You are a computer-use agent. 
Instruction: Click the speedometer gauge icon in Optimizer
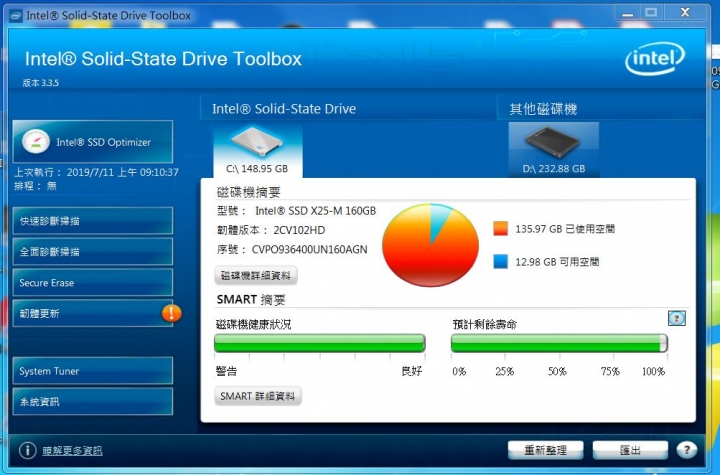[36, 141]
